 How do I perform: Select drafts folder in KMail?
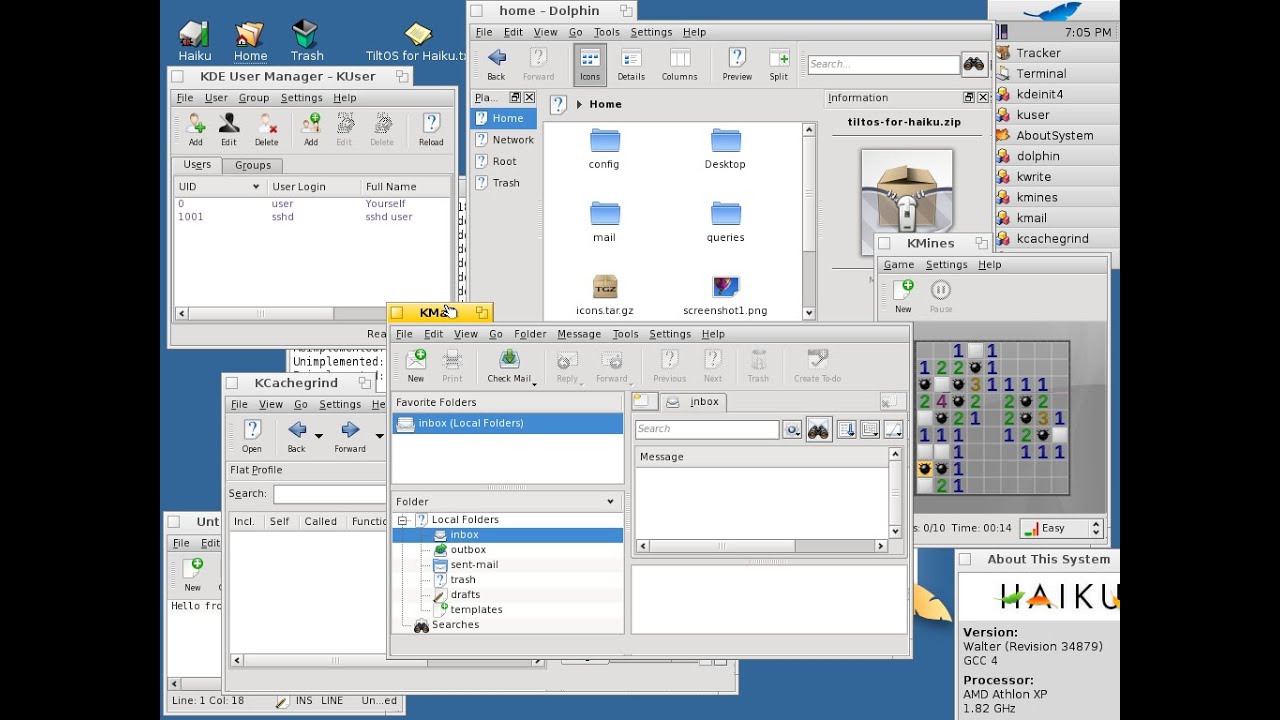point(465,594)
